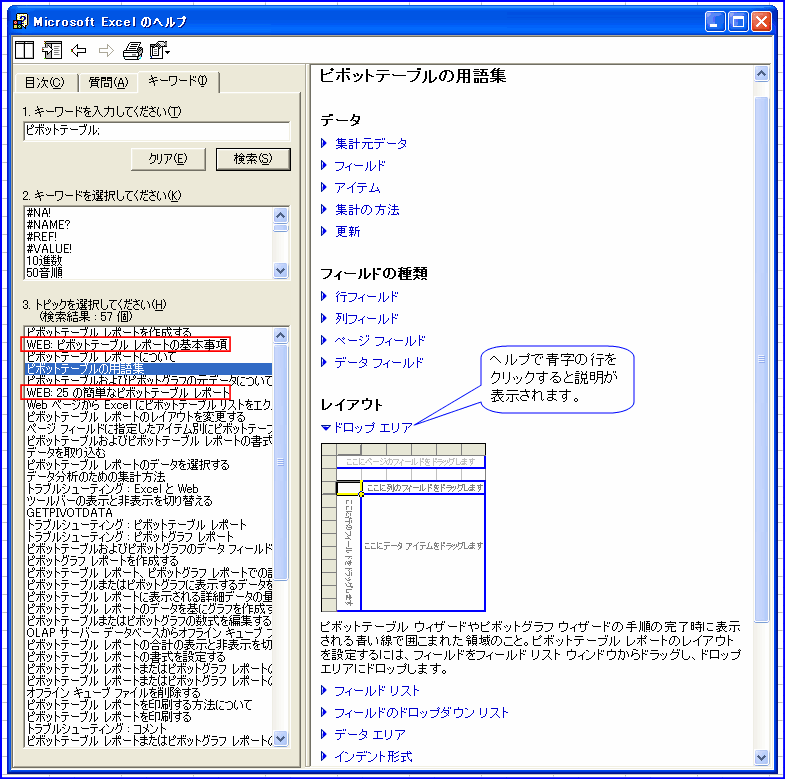This screenshot has width=785, height=779.
Task: Click the クリア button
Action: tap(168, 159)
